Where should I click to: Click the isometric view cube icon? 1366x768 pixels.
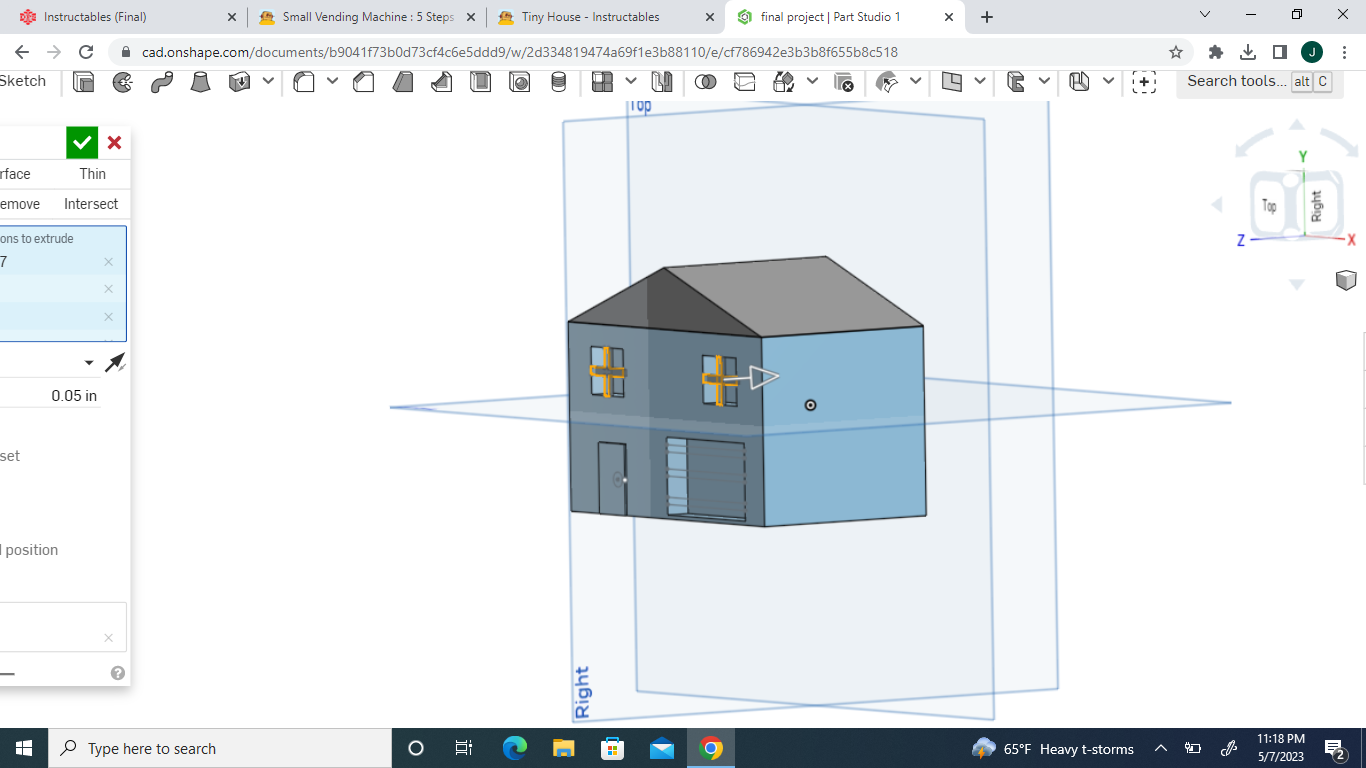[x=1346, y=281]
